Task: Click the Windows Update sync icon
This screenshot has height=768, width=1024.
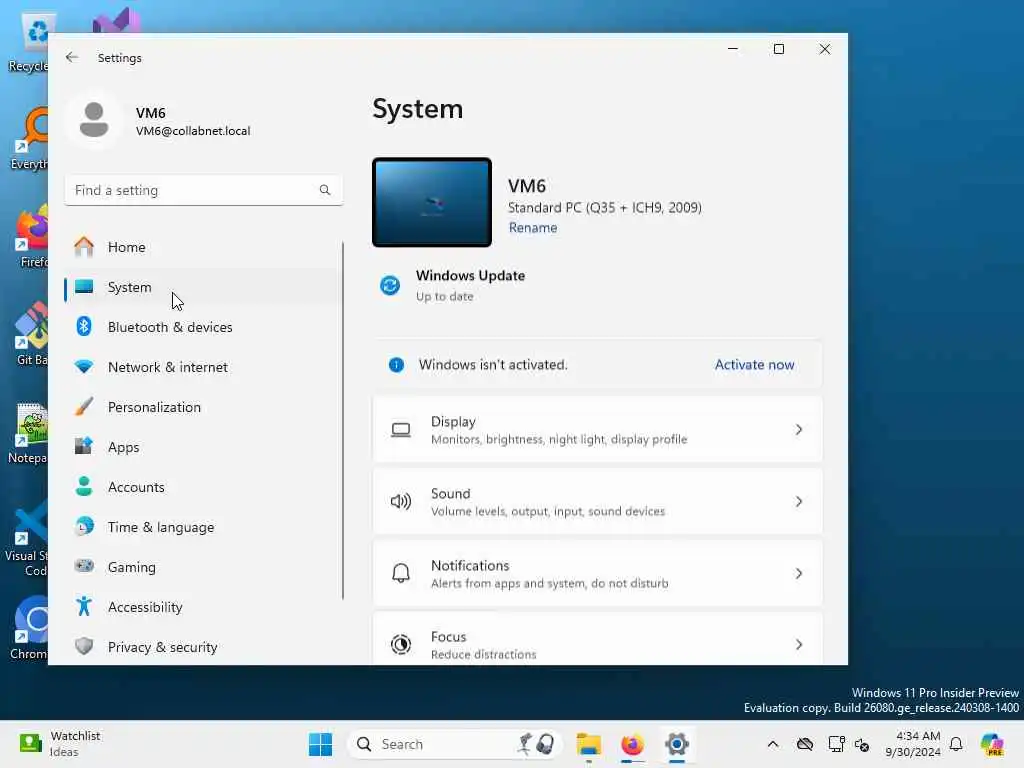Action: point(390,285)
